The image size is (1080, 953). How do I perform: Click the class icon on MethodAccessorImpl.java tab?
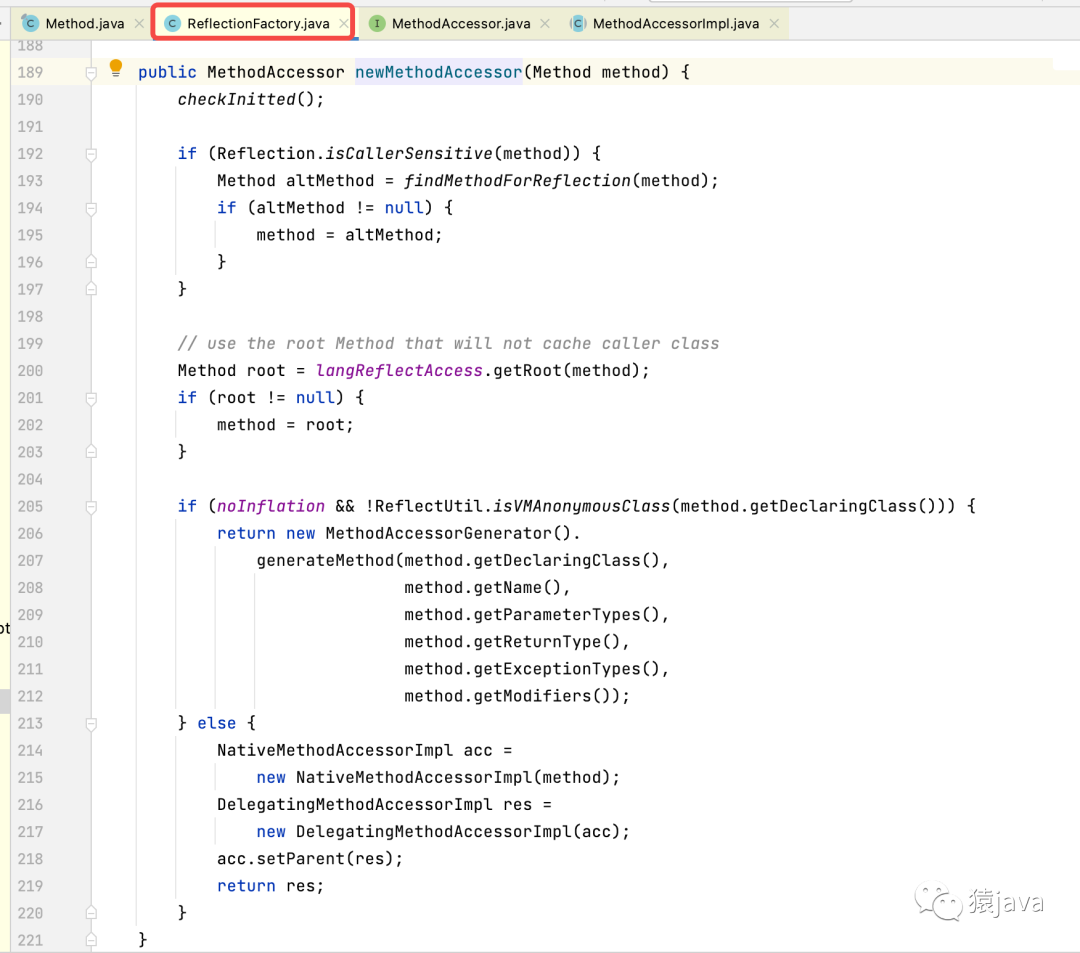(578, 23)
